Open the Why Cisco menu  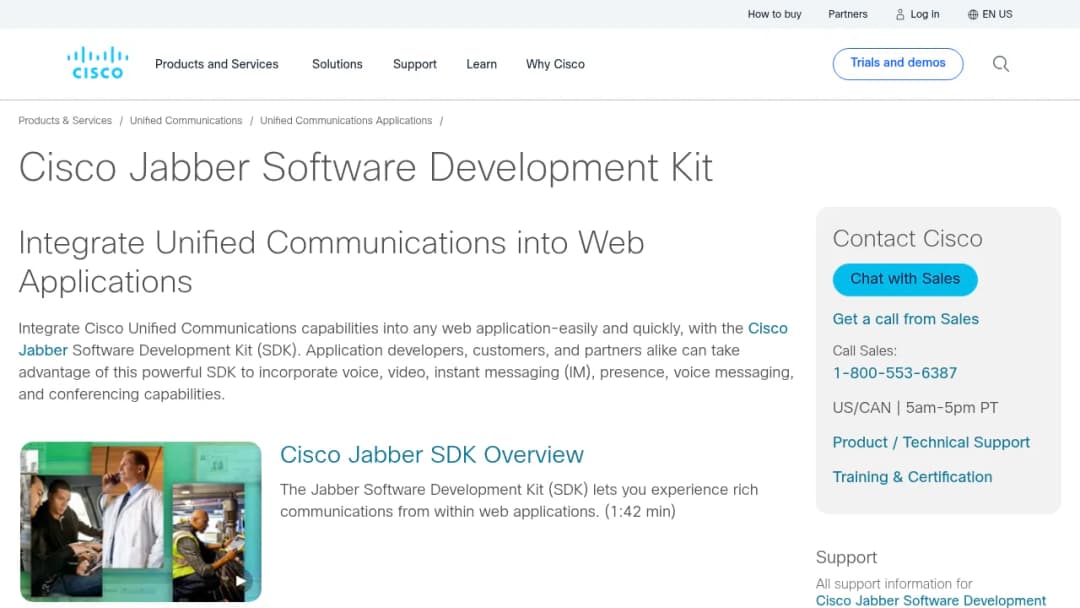point(555,64)
